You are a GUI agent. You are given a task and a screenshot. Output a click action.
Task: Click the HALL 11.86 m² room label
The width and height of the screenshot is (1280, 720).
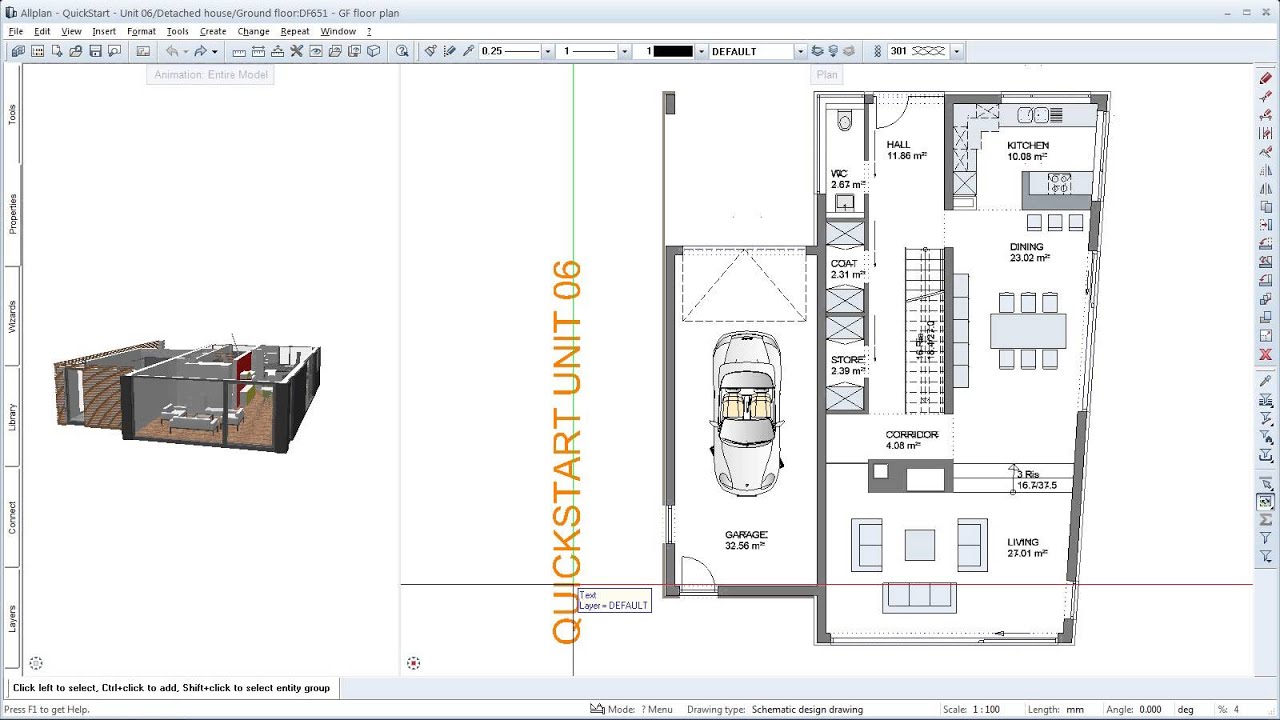click(905, 150)
